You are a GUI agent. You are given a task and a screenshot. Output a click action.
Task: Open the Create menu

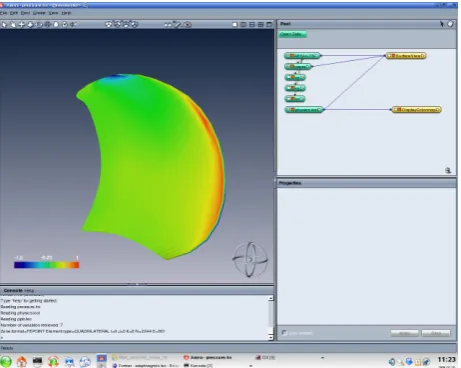pyautogui.click(x=39, y=13)
